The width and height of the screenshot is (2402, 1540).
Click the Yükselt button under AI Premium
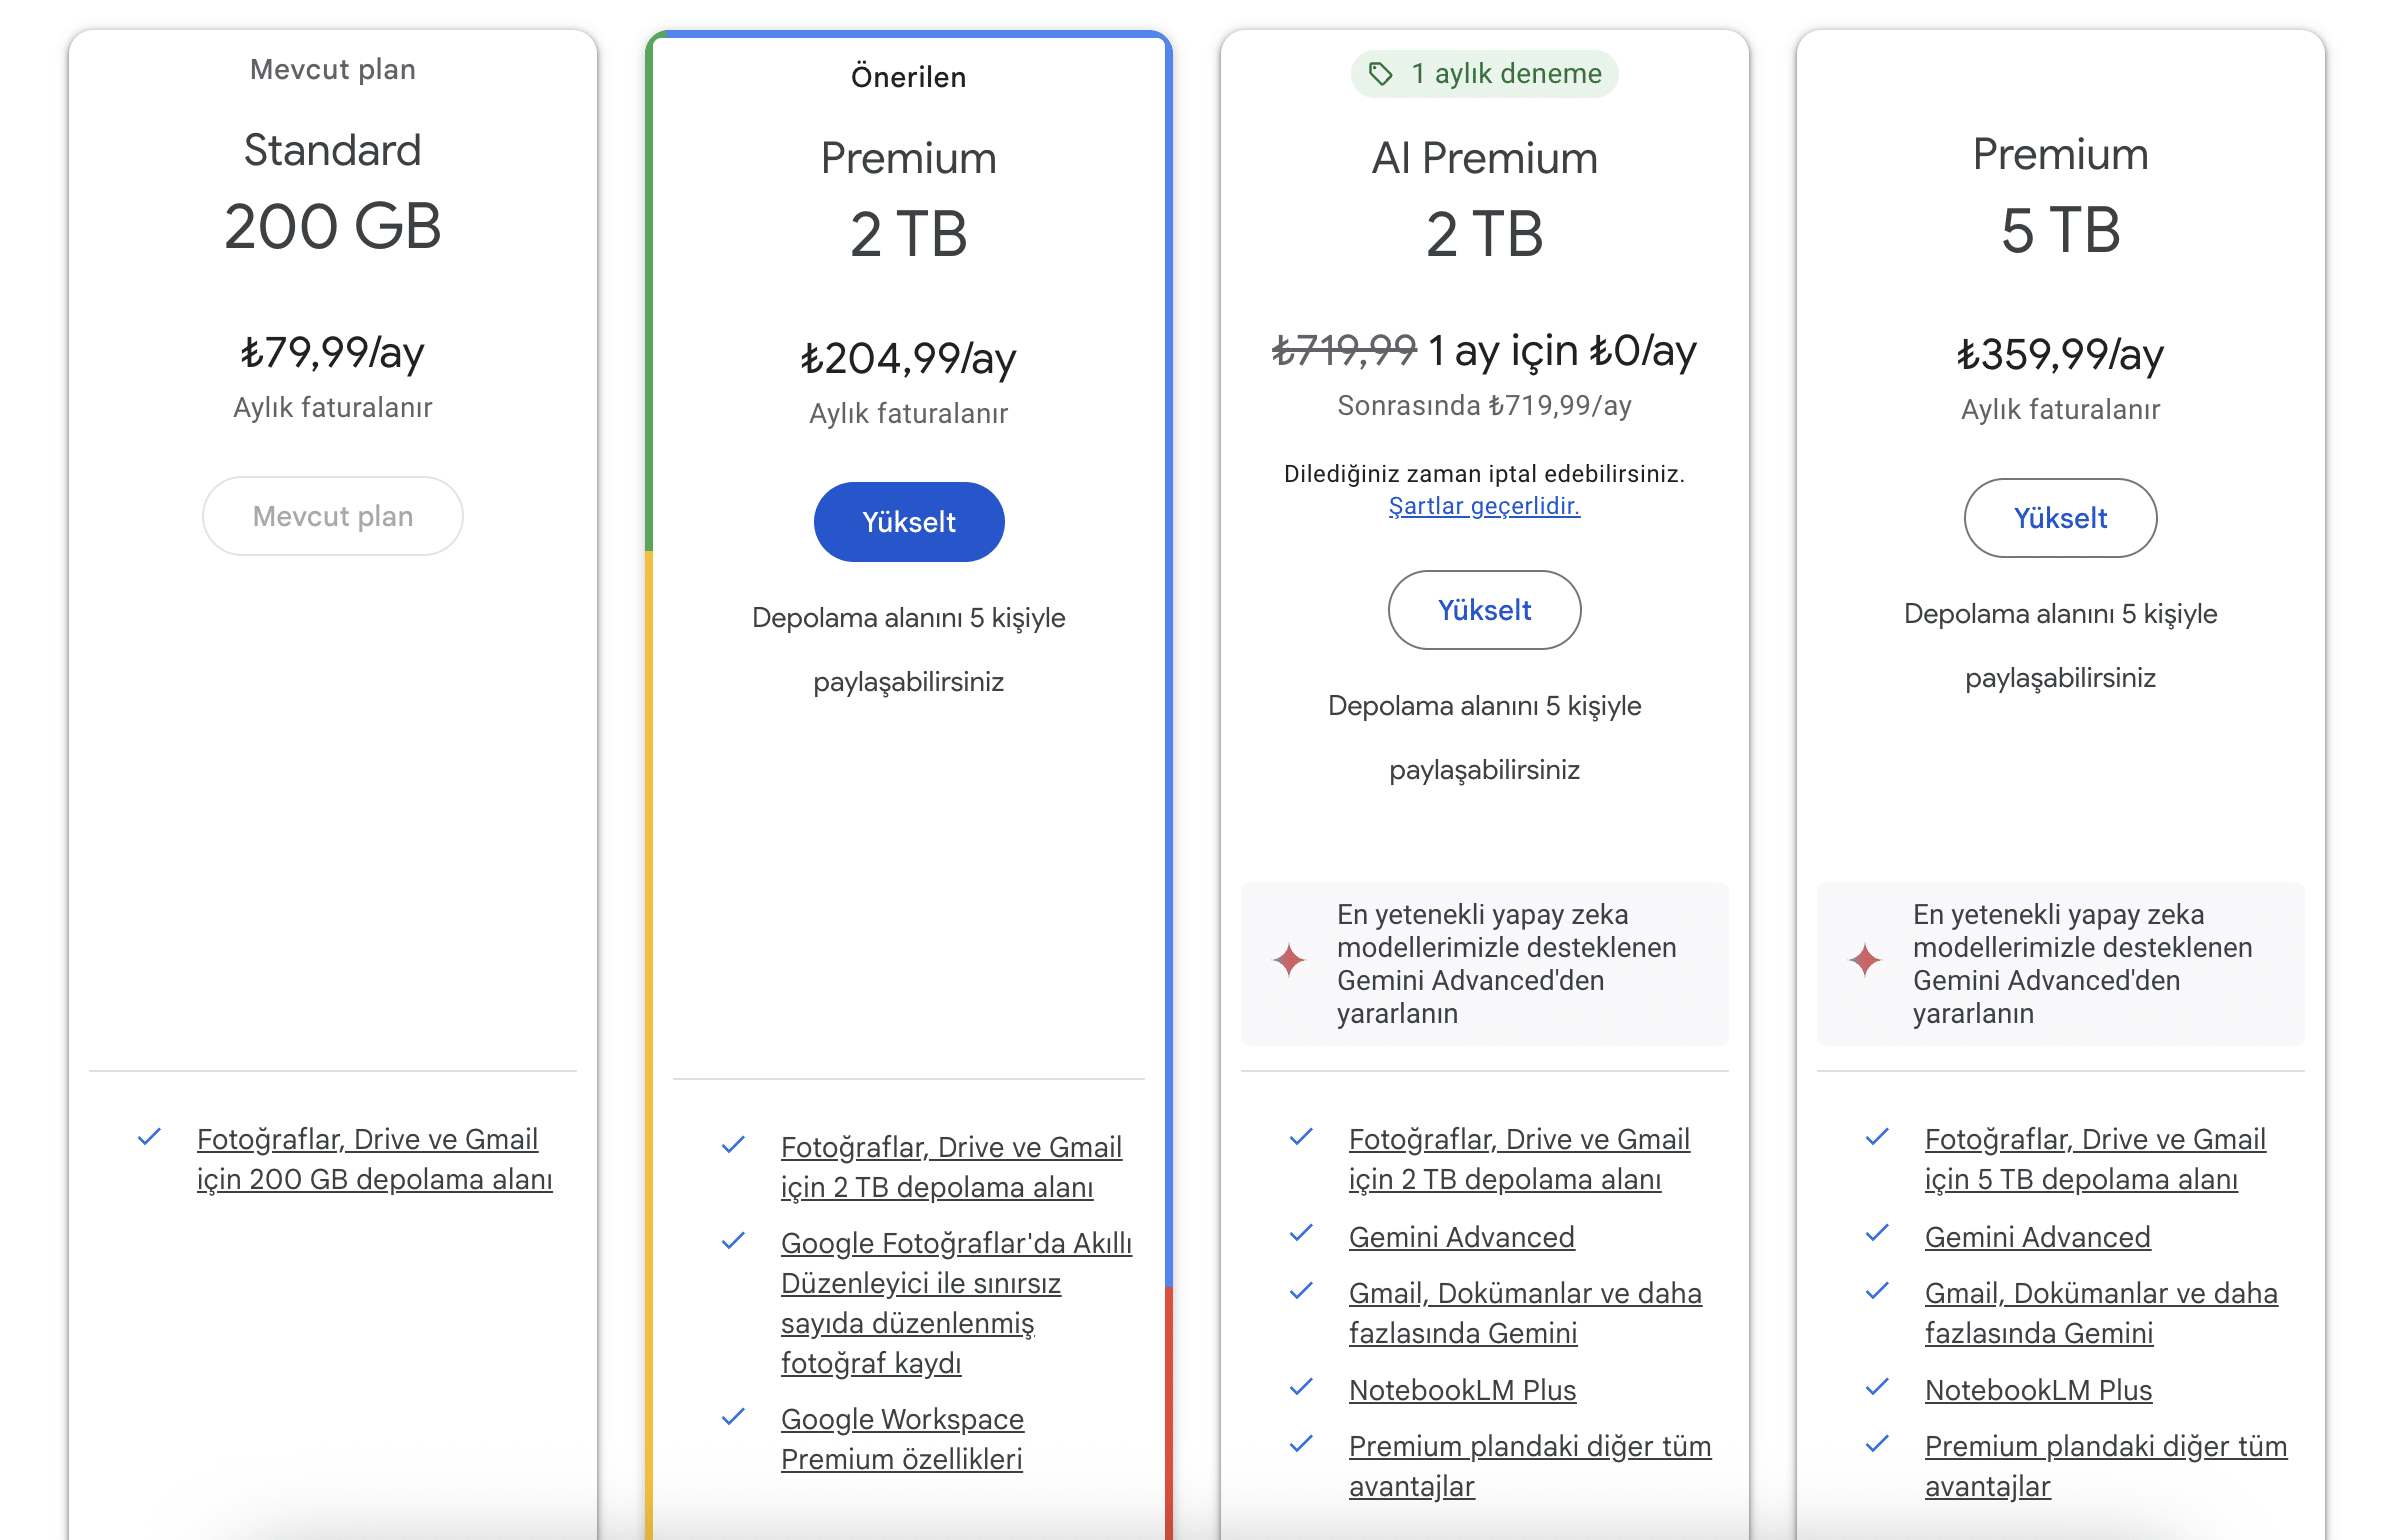(1484, 610)
